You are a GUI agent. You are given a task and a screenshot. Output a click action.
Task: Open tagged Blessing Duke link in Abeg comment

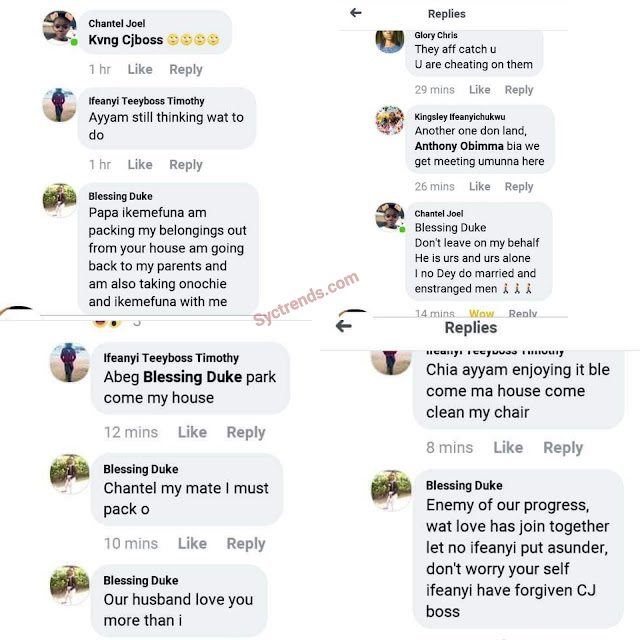click(193, 377)
